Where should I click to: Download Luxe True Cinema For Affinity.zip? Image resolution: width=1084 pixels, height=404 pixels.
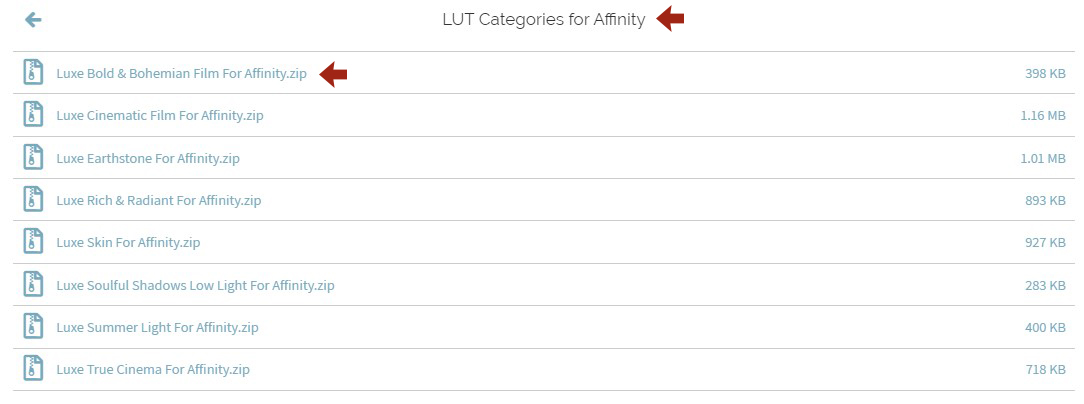[x=153, y=370]
